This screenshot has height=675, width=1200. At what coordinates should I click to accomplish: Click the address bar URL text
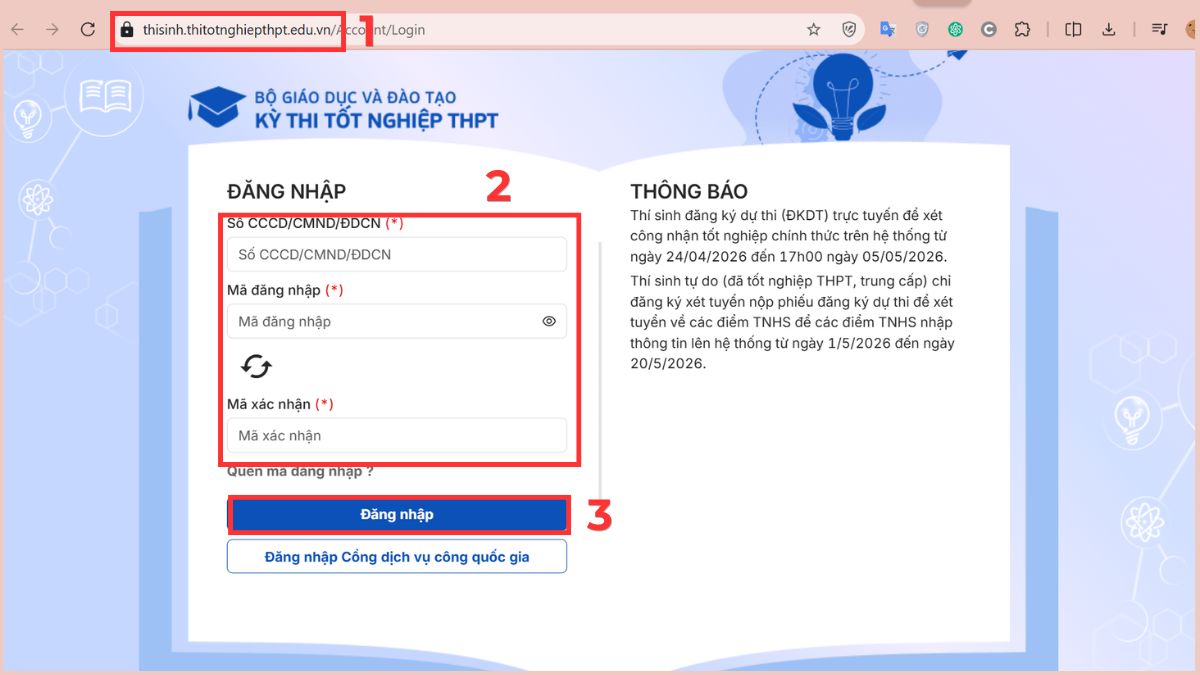tap(284, 30)
